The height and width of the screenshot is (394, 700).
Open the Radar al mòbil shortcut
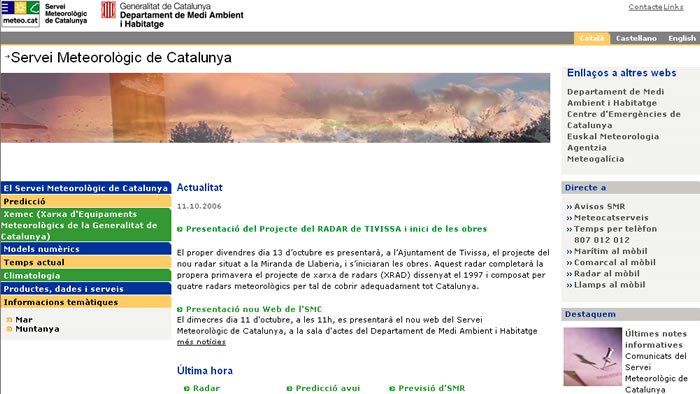[x=606, y=274]
